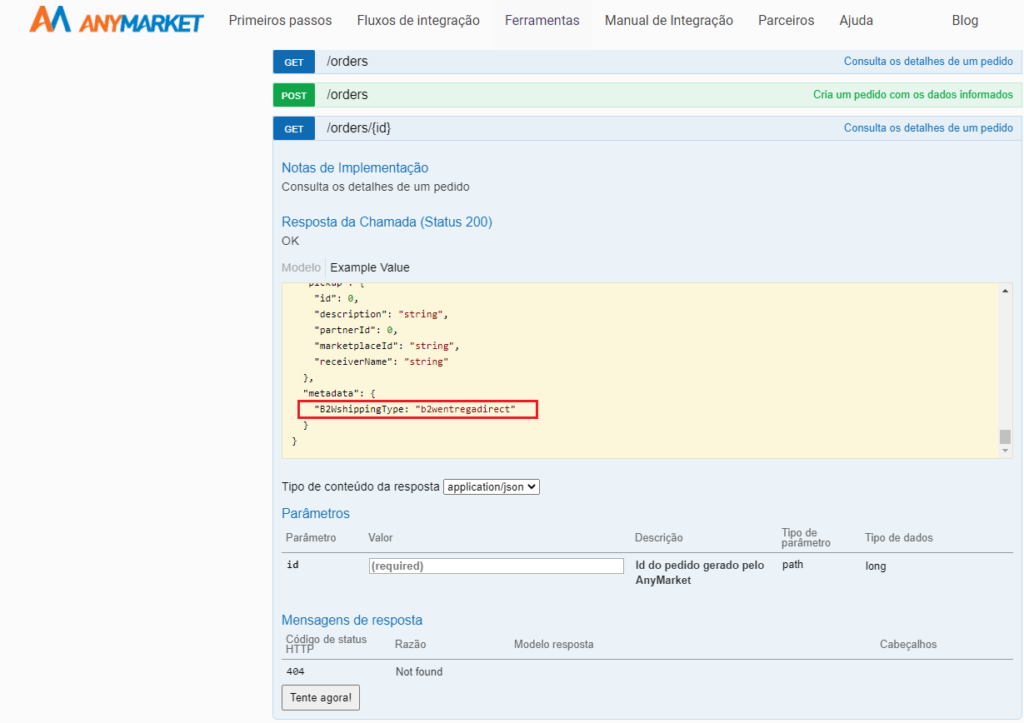The image size is (1024, 723).
Task: Click the id parameter input field
Action: tap(496, 566)
